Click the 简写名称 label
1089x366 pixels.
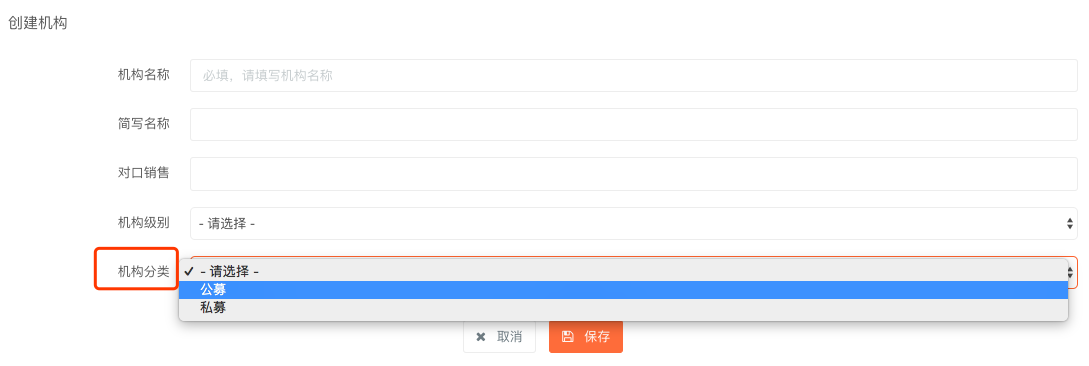point(144,124)
